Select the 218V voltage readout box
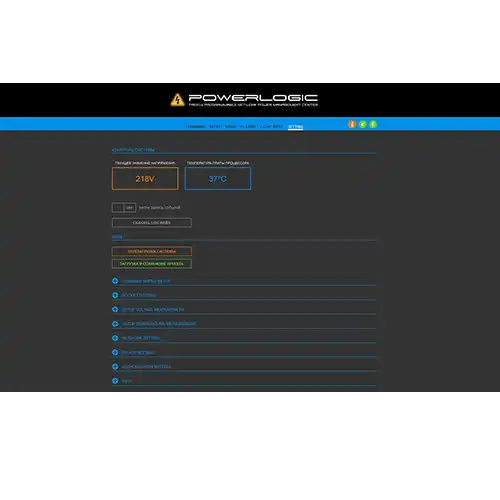500x500 pixels. pyautogui.click(x=145, y=179)
